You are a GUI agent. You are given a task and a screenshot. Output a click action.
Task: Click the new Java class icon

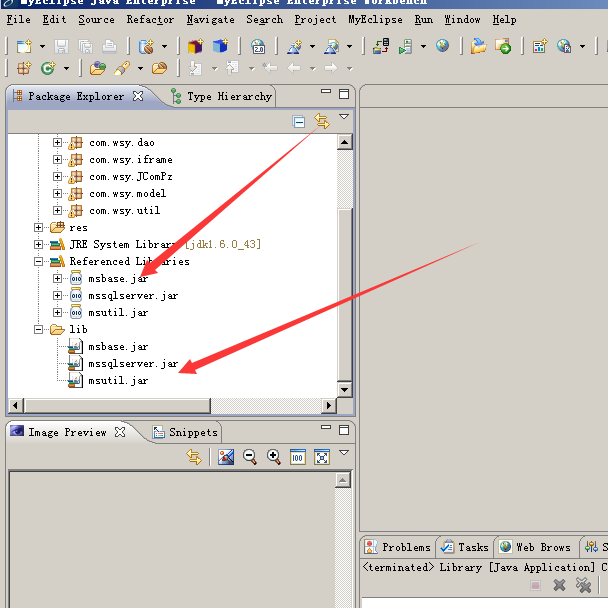point(48,69)
